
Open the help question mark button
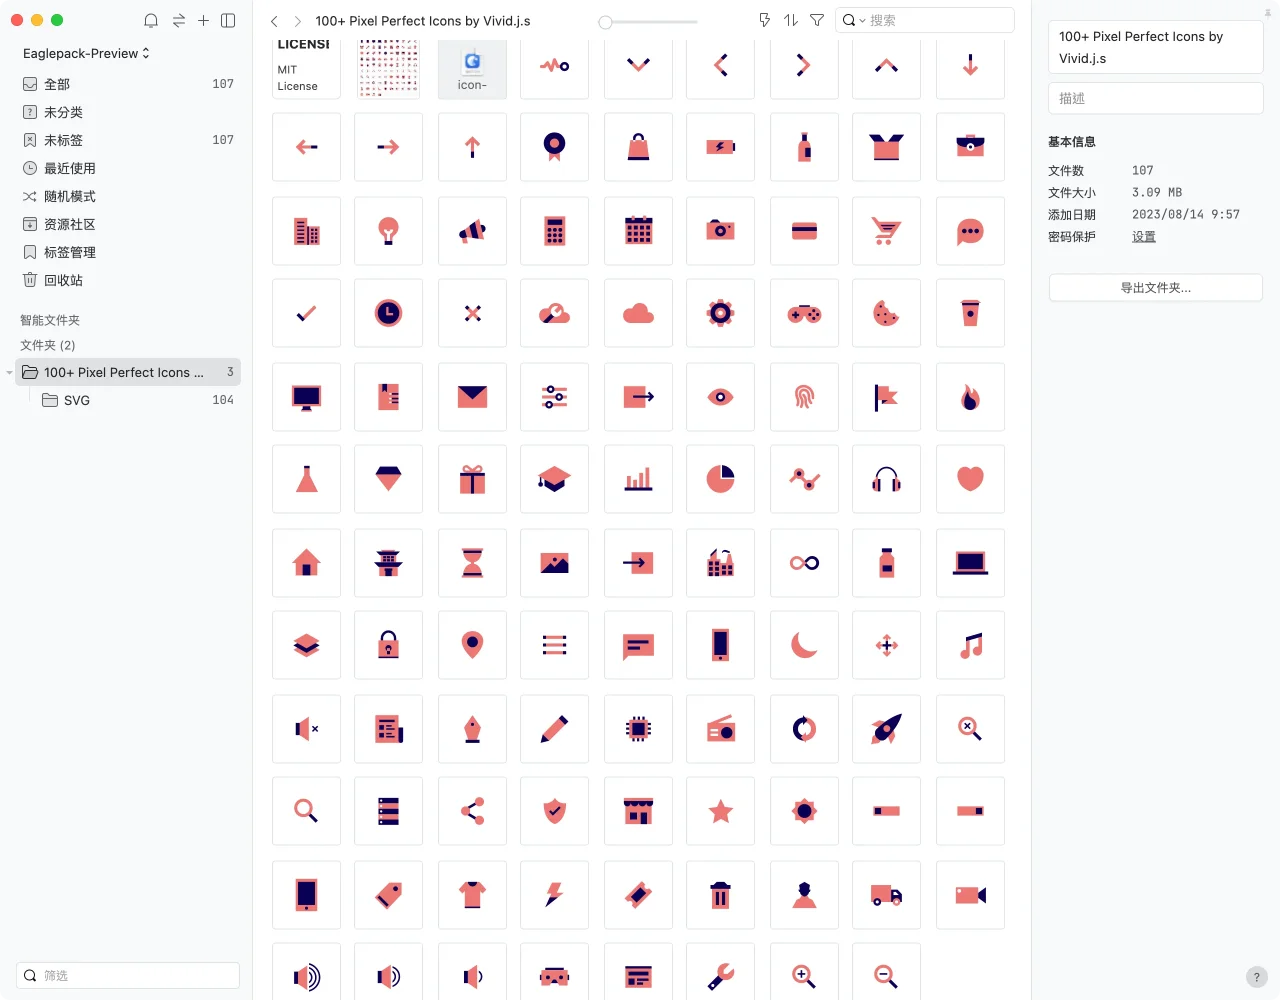pyautogui.click(x=1257, y=977)
